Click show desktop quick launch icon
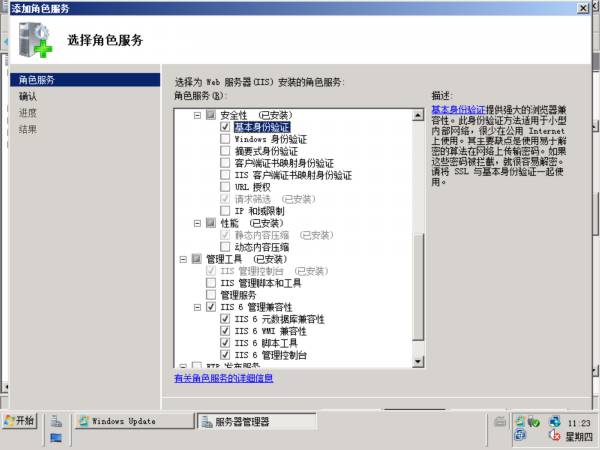600x450 pixels. tap(56, 437)
